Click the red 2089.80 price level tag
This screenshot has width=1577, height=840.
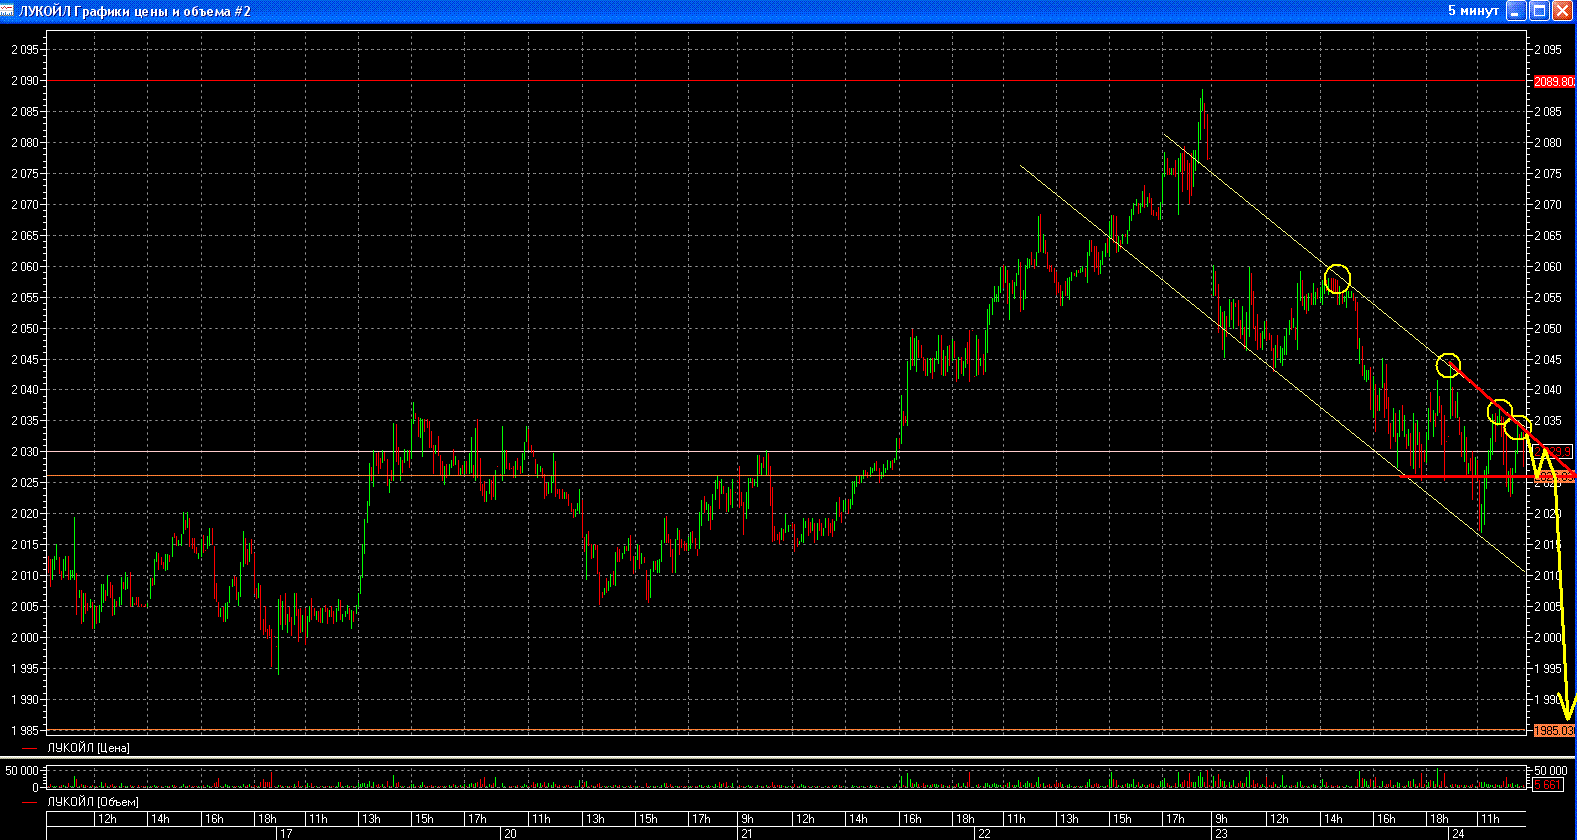click(1553, 81)
